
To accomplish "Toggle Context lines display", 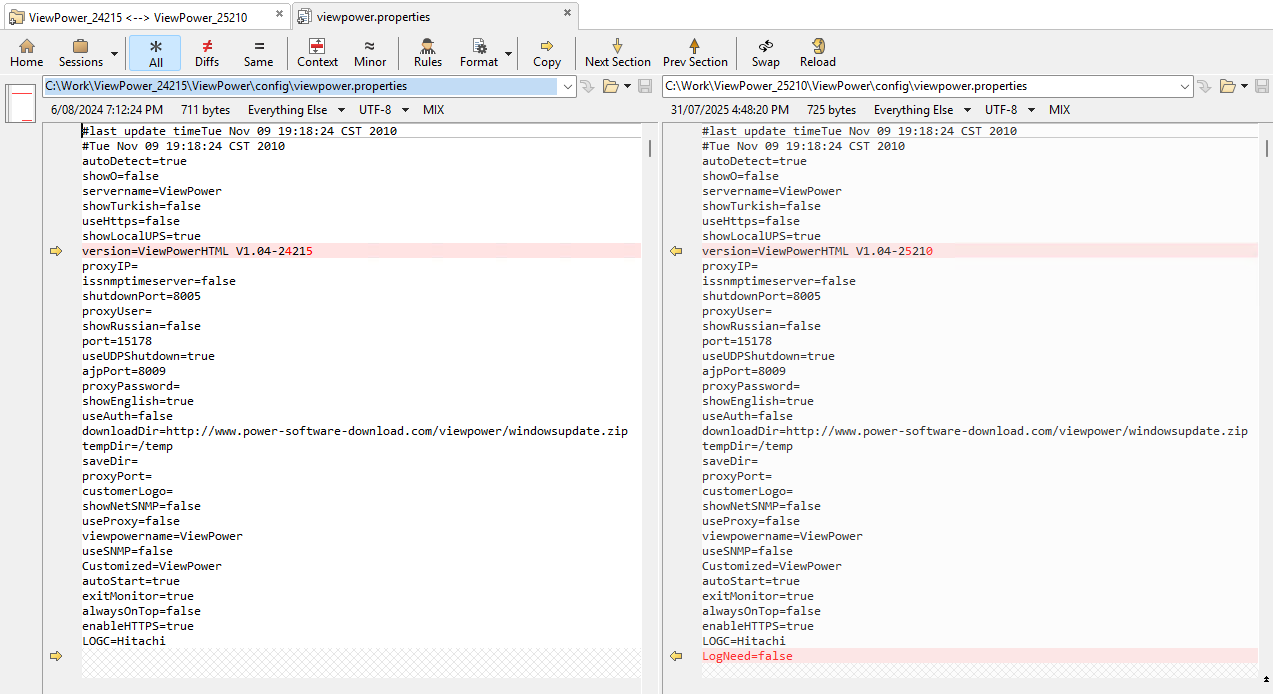I will click(317, 53).
